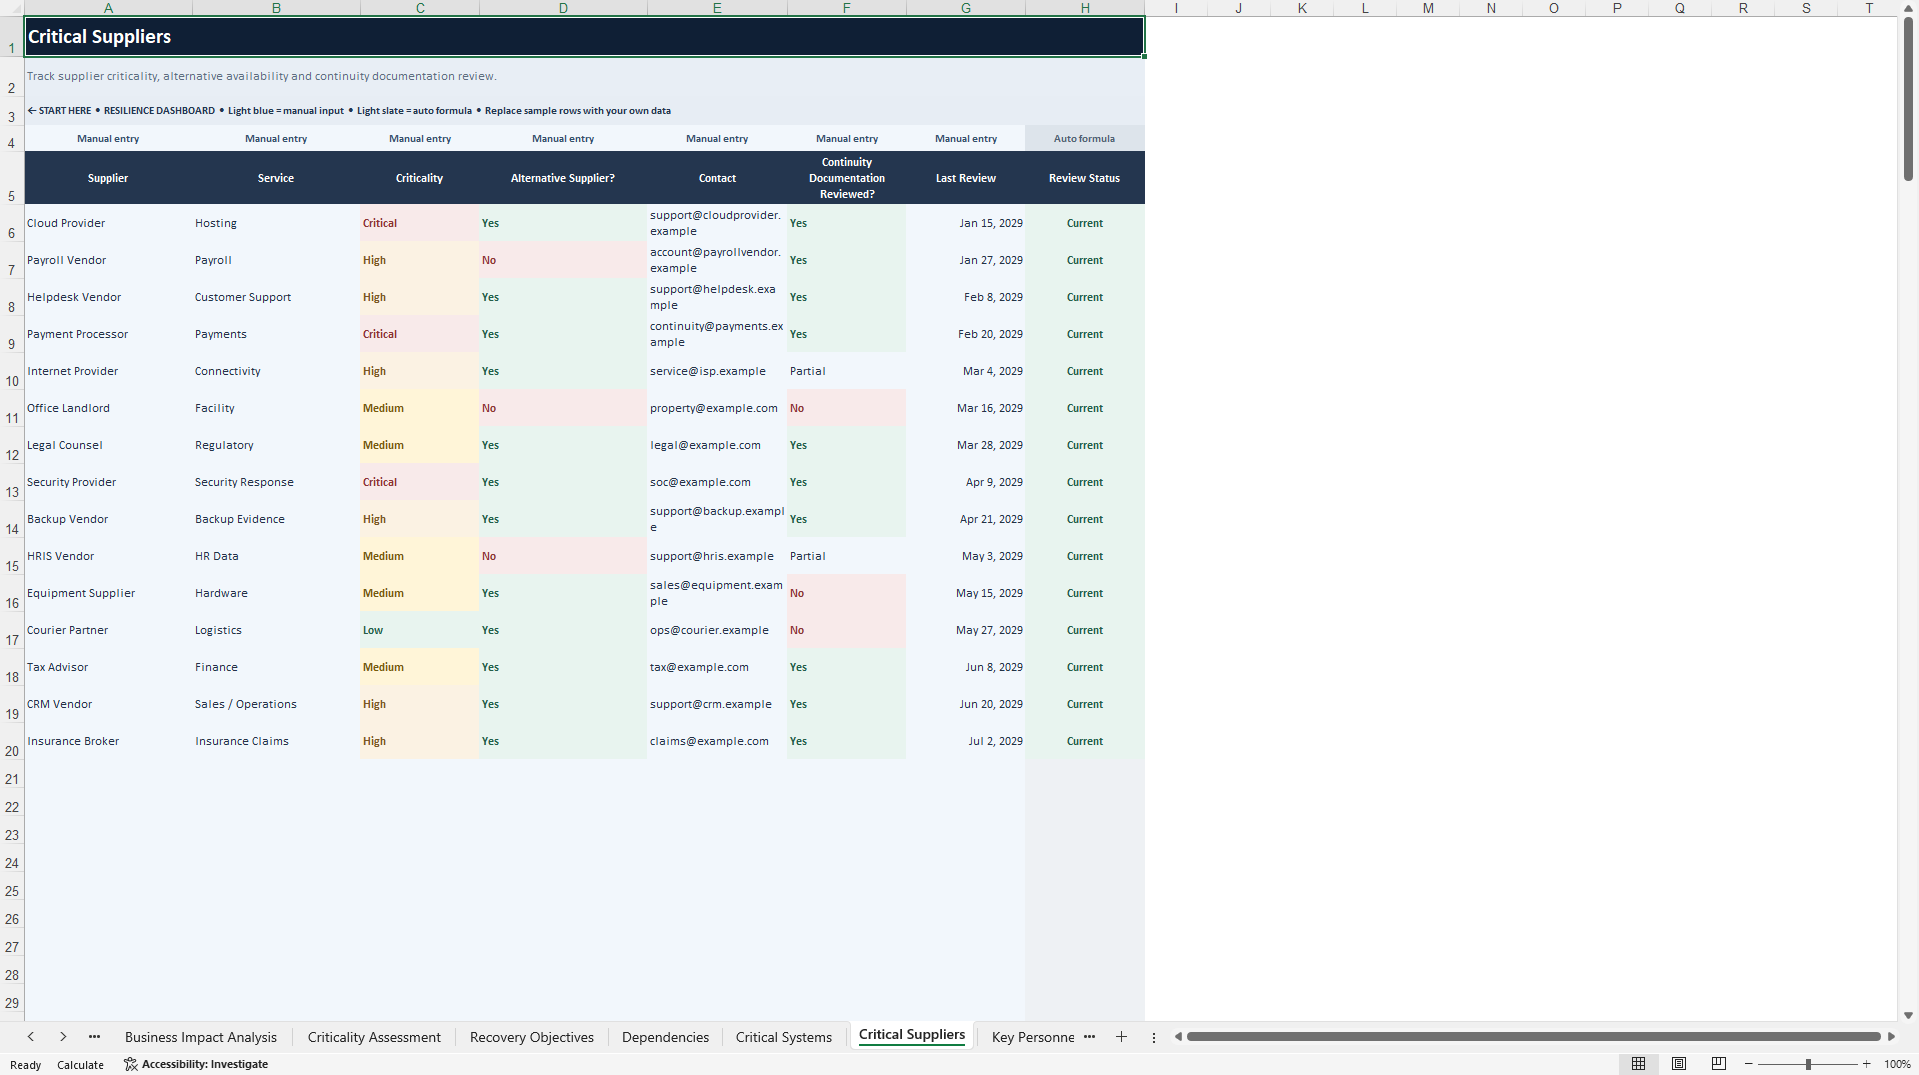Select row 6 header

pyautogui.click(x=12, y=223)
